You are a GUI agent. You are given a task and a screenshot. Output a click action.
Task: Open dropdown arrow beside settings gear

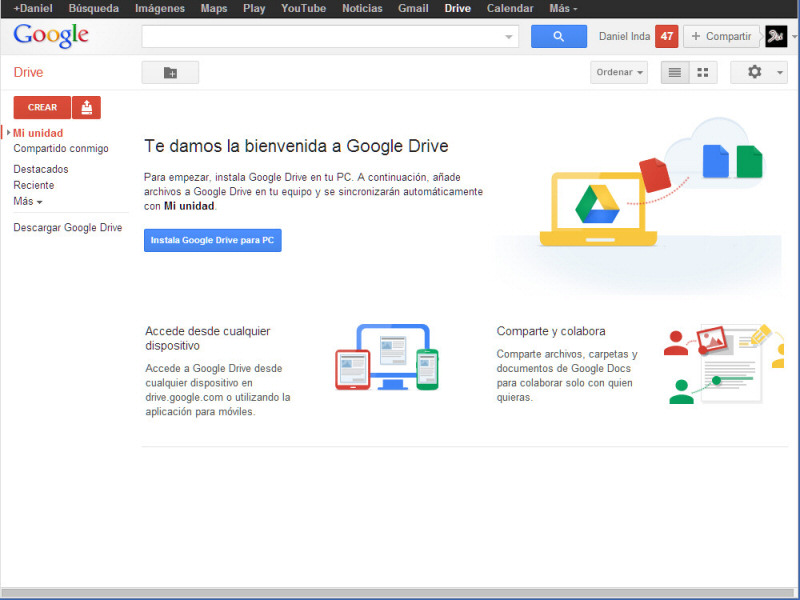[780, 72]
